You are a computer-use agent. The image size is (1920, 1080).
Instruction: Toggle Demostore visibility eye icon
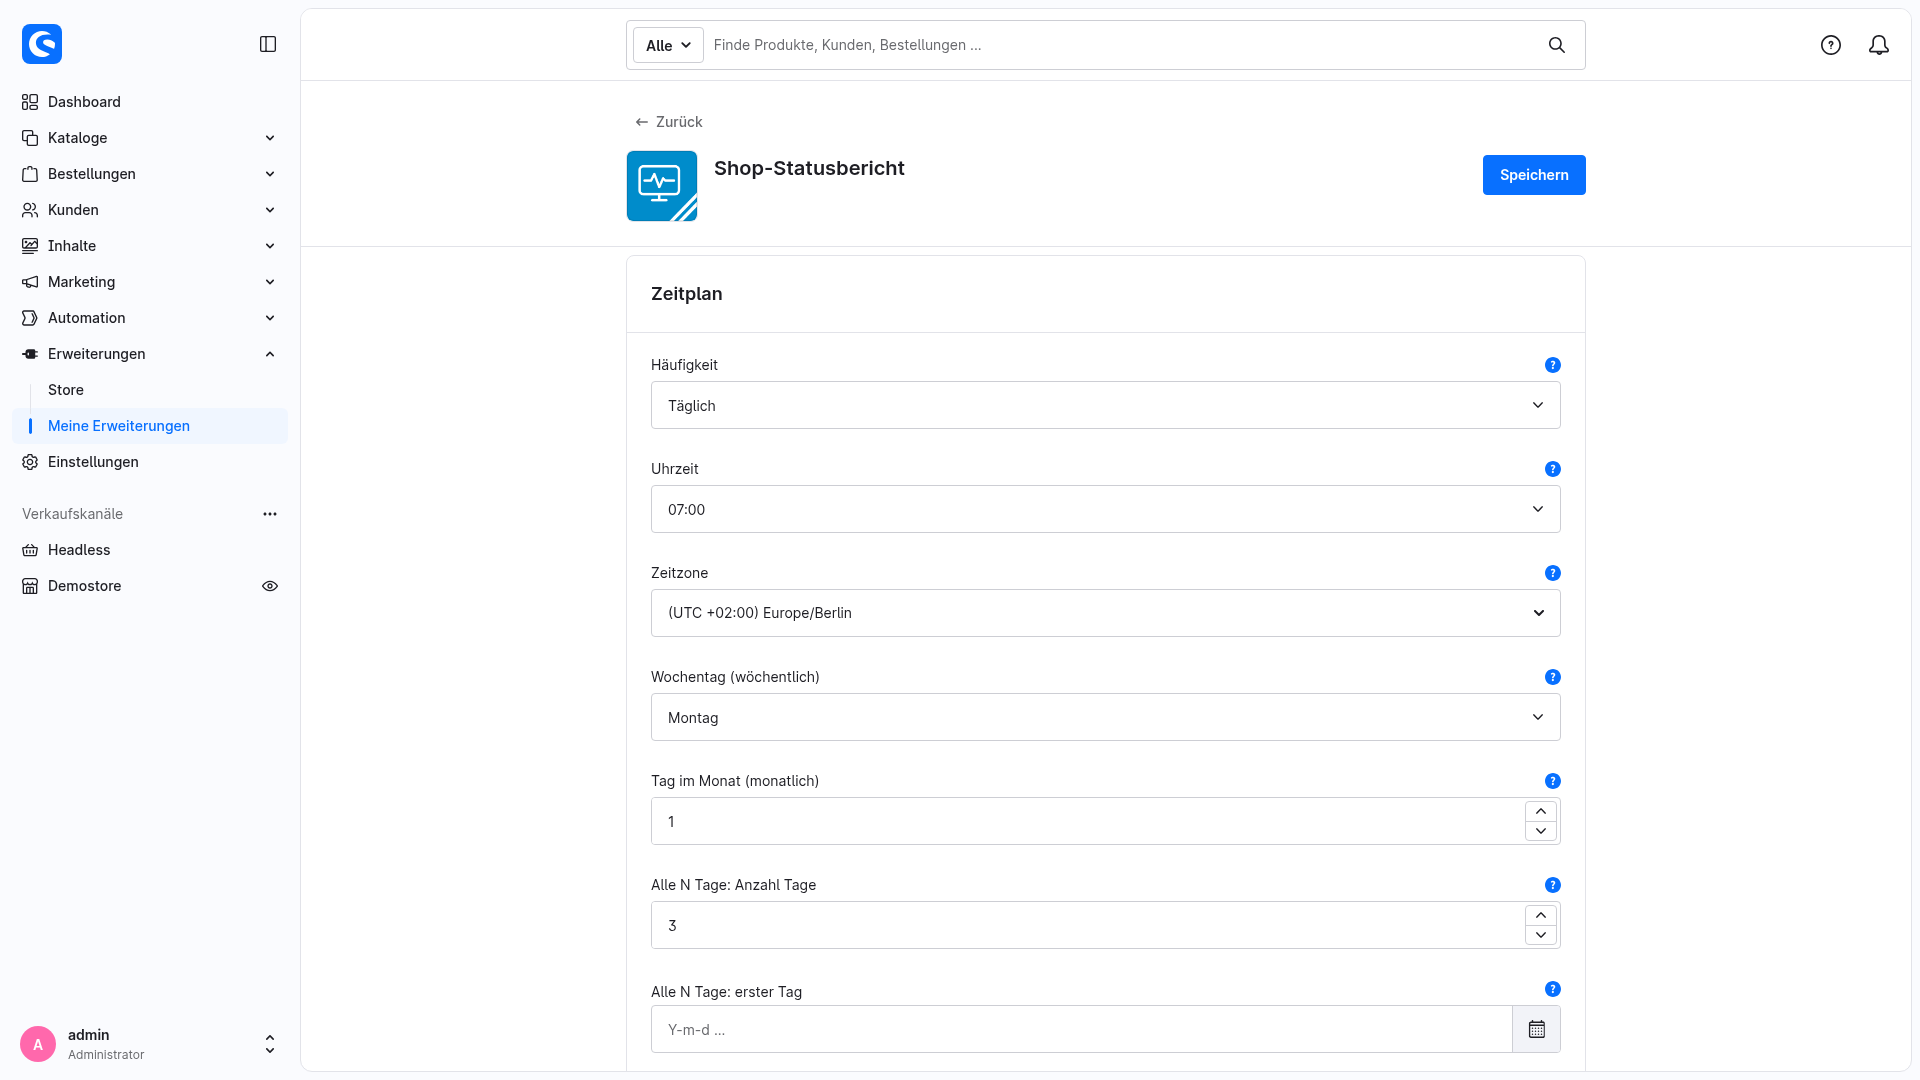pos(270,586)
